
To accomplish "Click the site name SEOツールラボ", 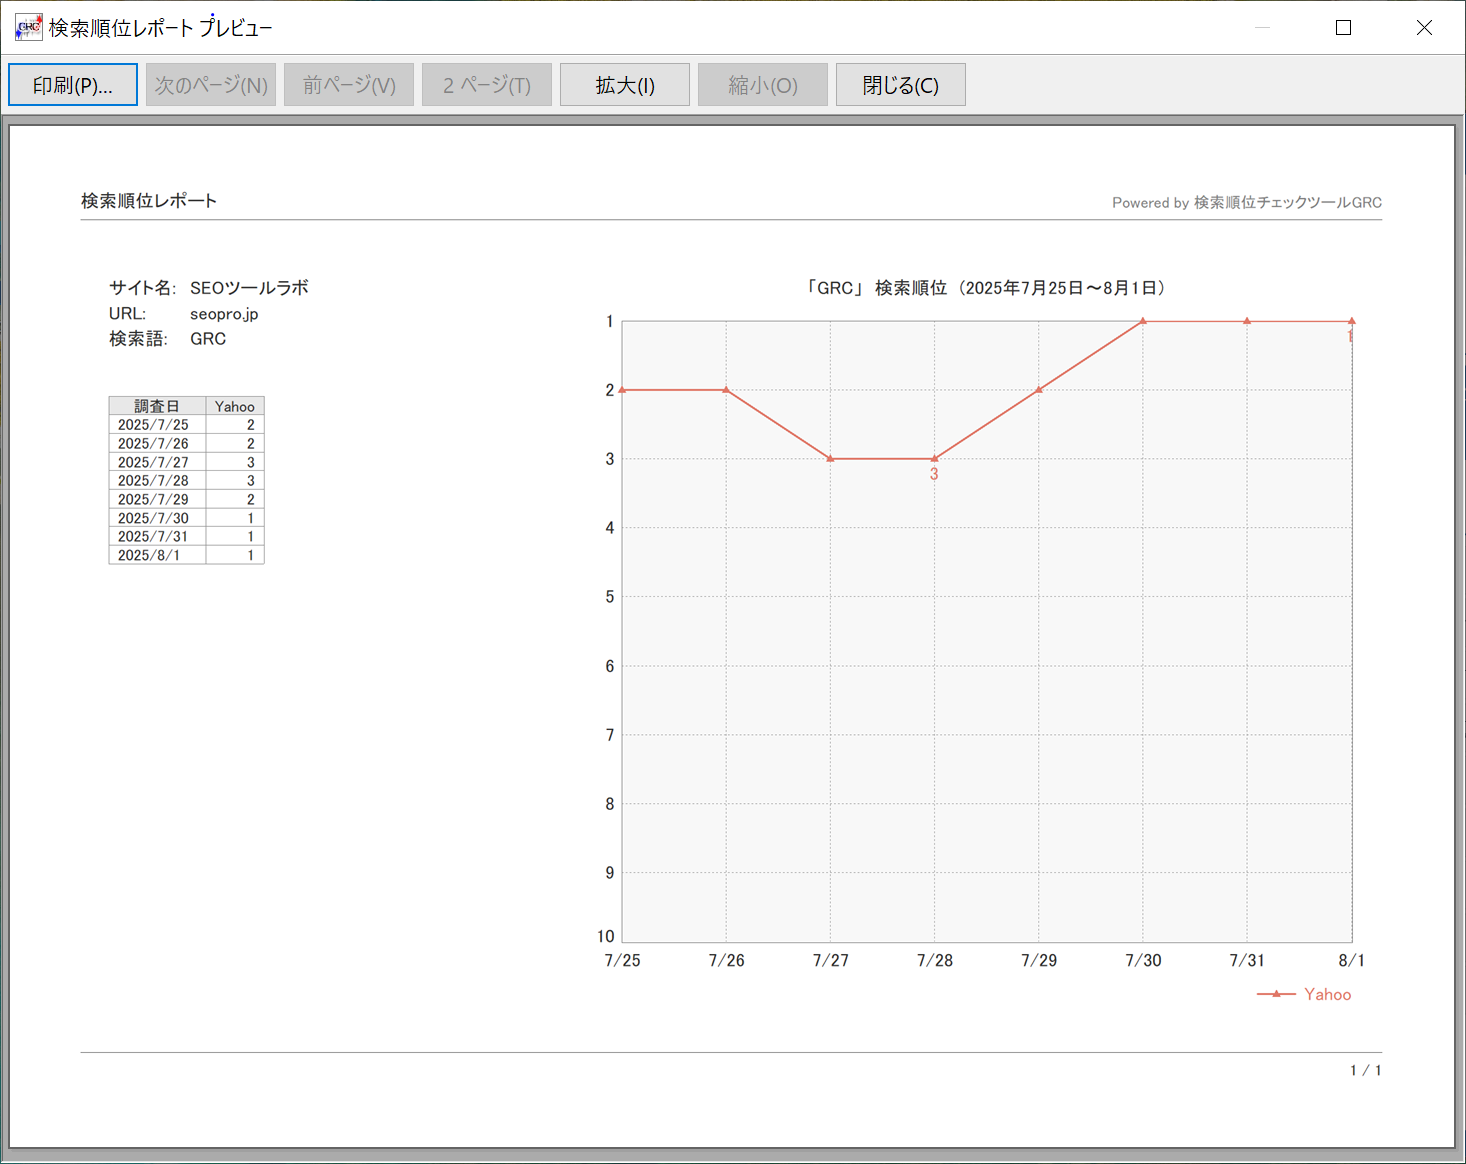I will (249, 288).
